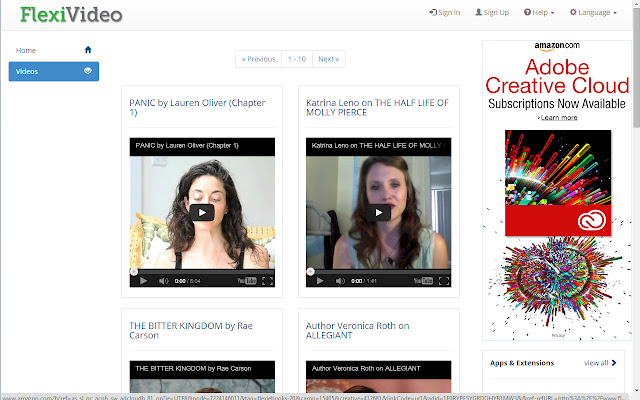Click the chevron next to view all
Image resolution: width=640 pixels, height=400 pixels.
coord(614,363)
